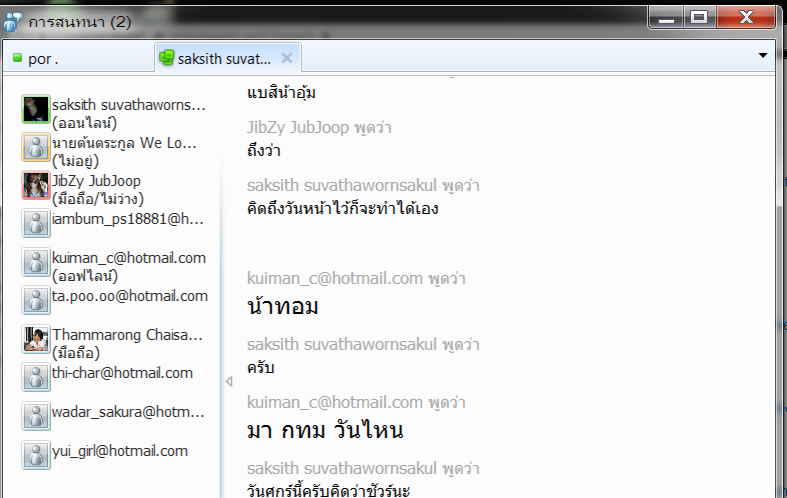
Task: Collapse the participant list side panel
Action: tap(227, 381)
